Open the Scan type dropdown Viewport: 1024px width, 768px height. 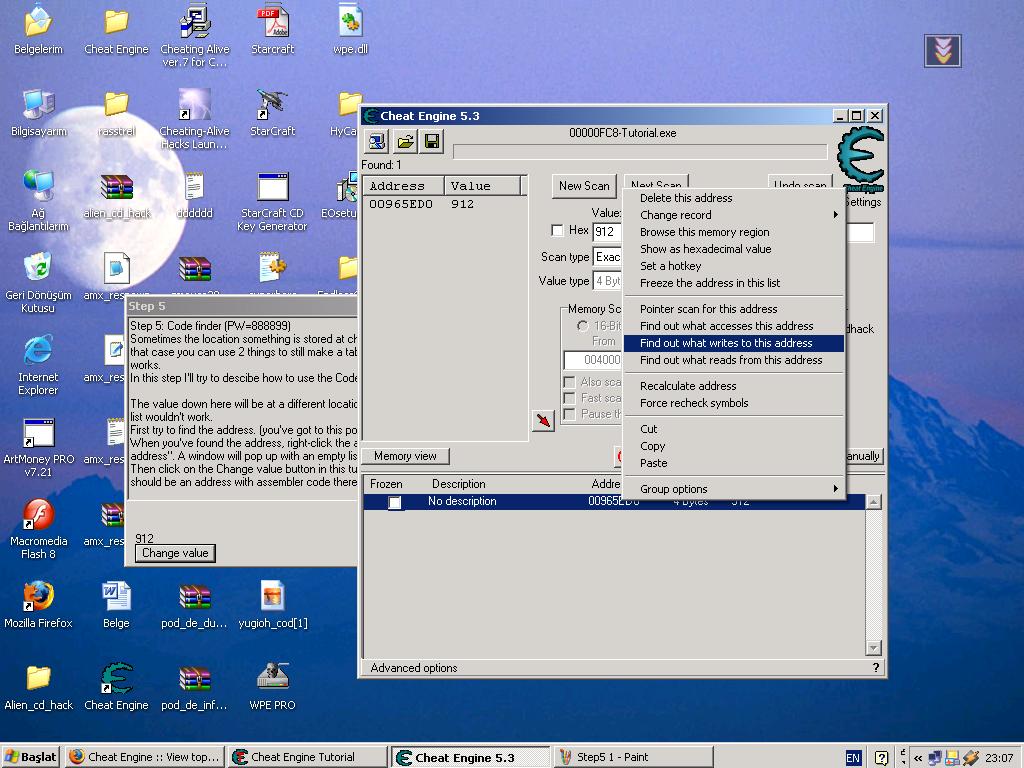[x=607, y=257]
